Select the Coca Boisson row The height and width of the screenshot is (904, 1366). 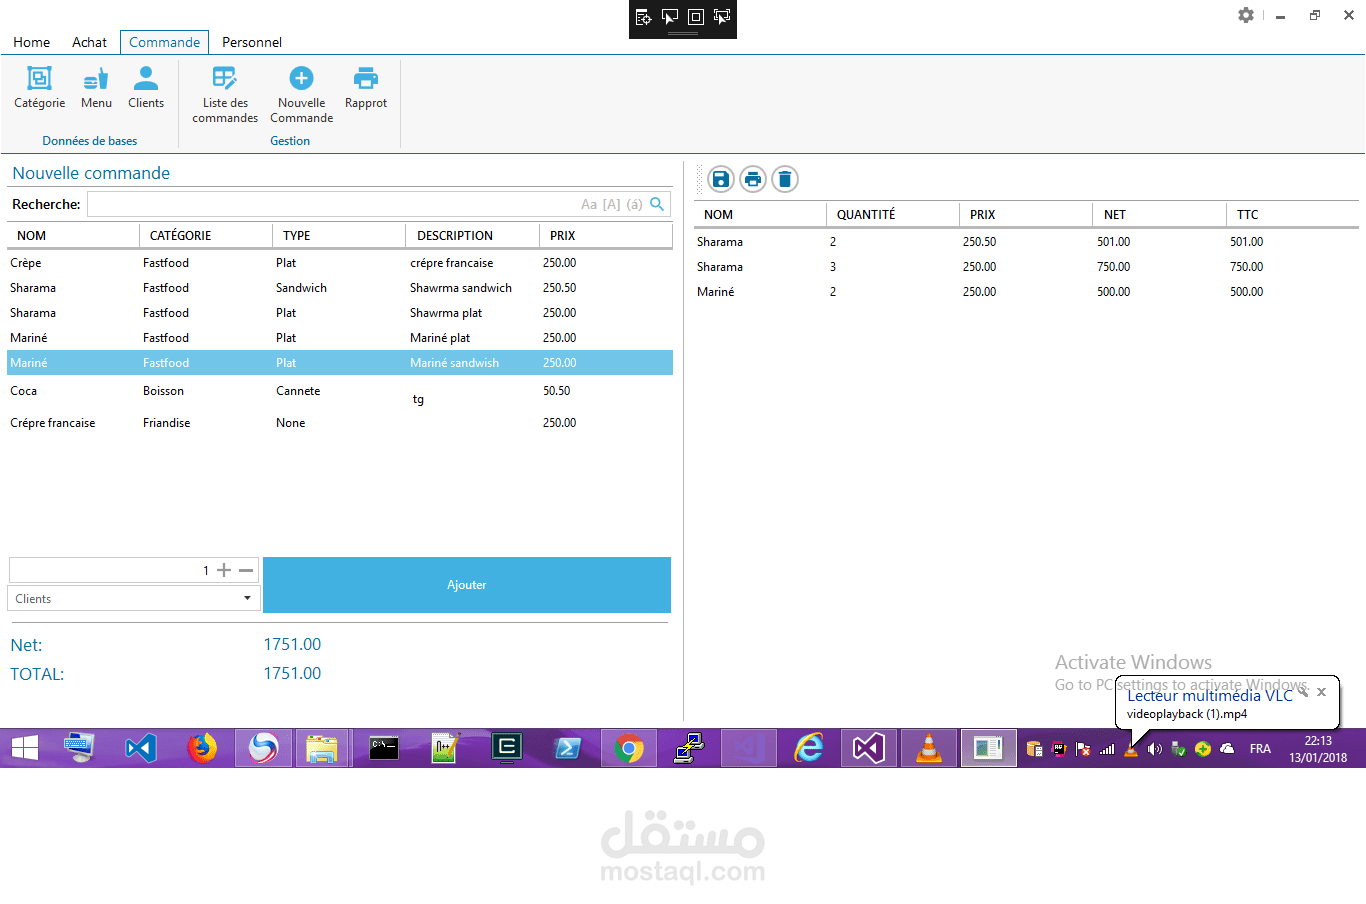(340, 391)
